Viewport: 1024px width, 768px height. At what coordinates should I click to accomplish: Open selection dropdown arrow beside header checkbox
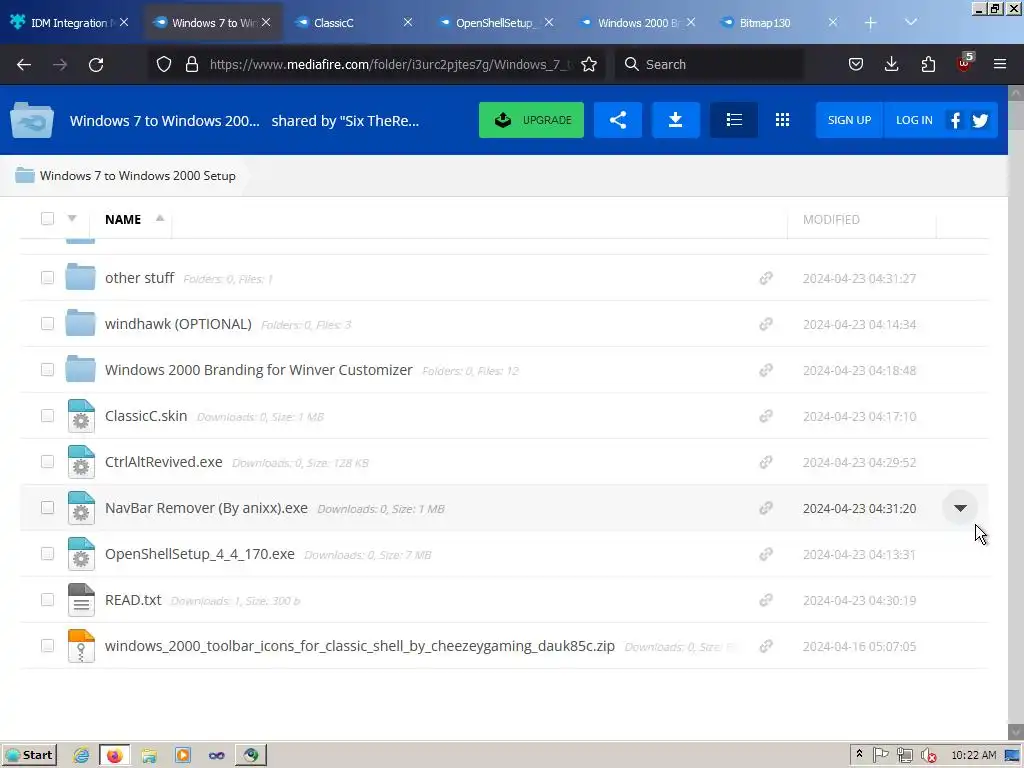pyautogui.click(x=72, y=218)
